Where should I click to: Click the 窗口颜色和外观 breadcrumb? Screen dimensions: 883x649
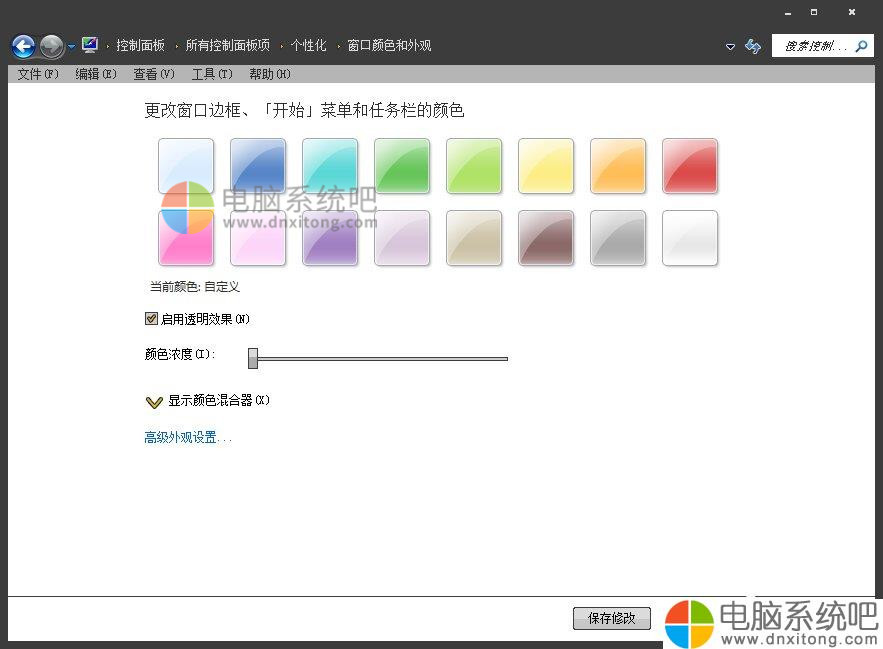pyautogui.click(x=389, y=45)
